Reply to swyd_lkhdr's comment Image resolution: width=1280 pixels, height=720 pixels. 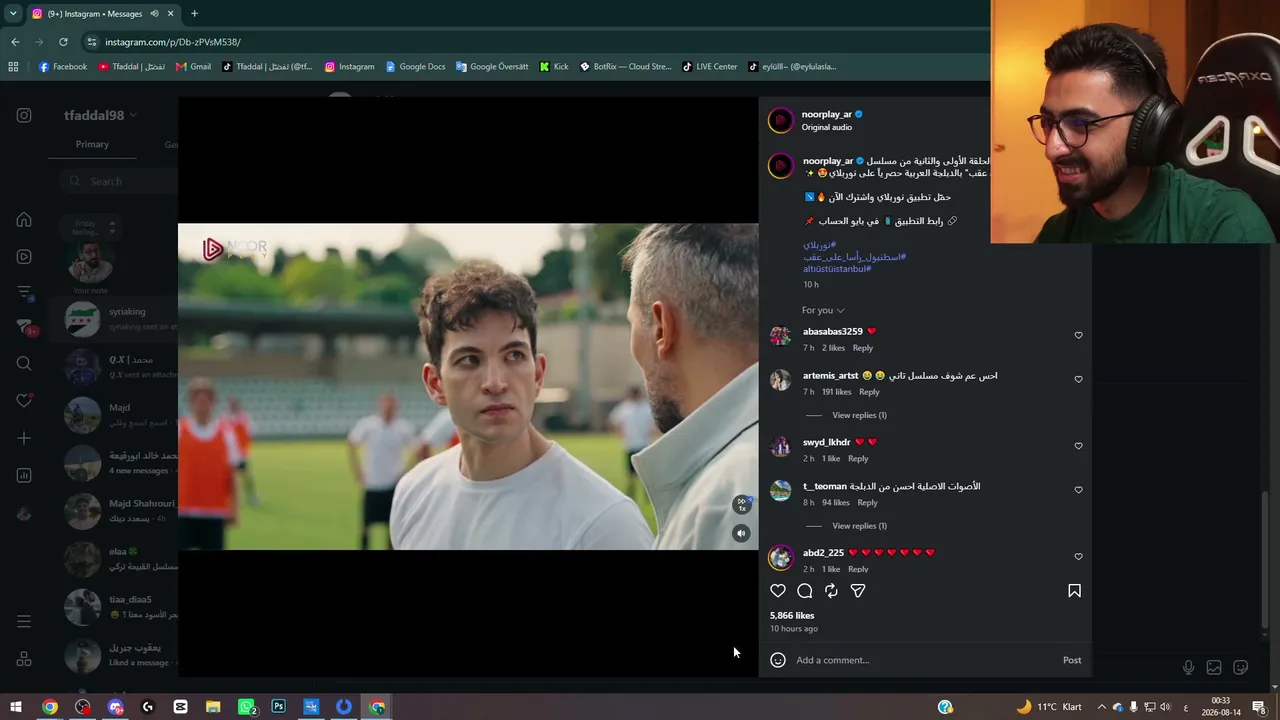(858, 459)
